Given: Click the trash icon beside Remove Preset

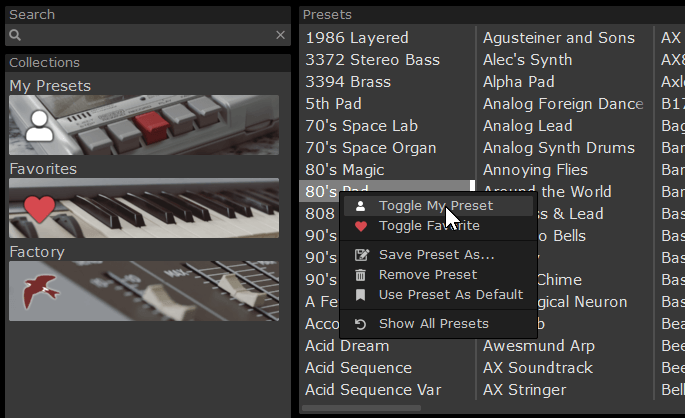Looking at the screenshot, I should point(360,275).
